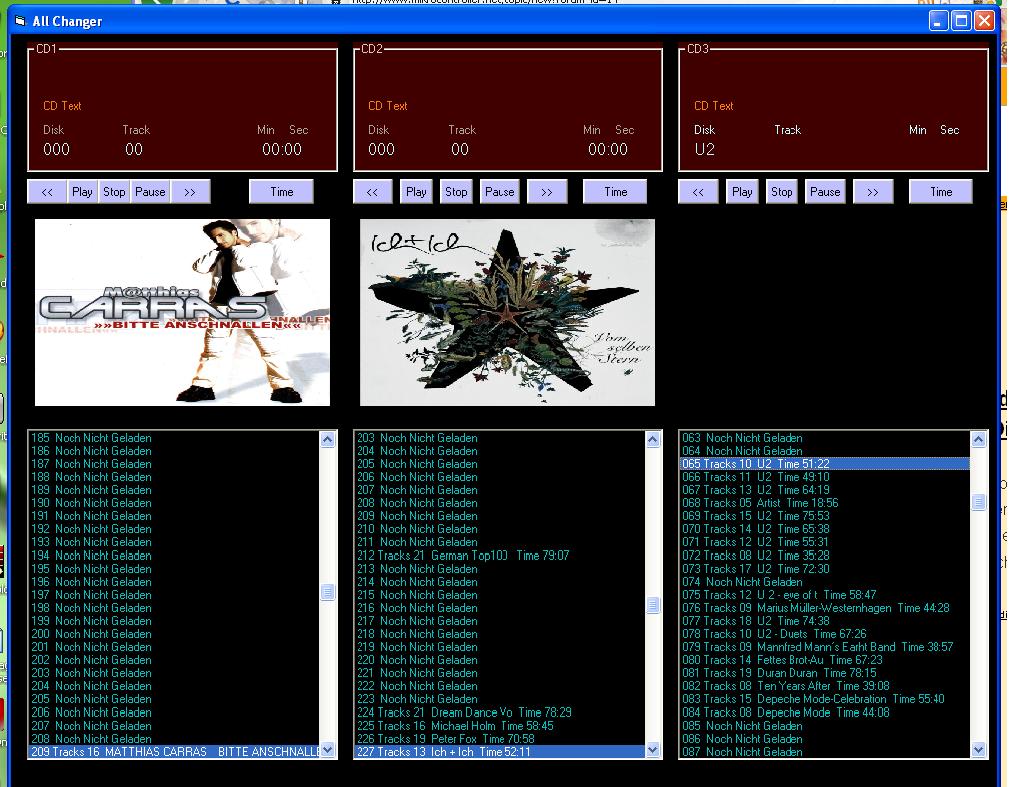
Task: Go to previous track on CD2
Action: [x=372, y=192]
